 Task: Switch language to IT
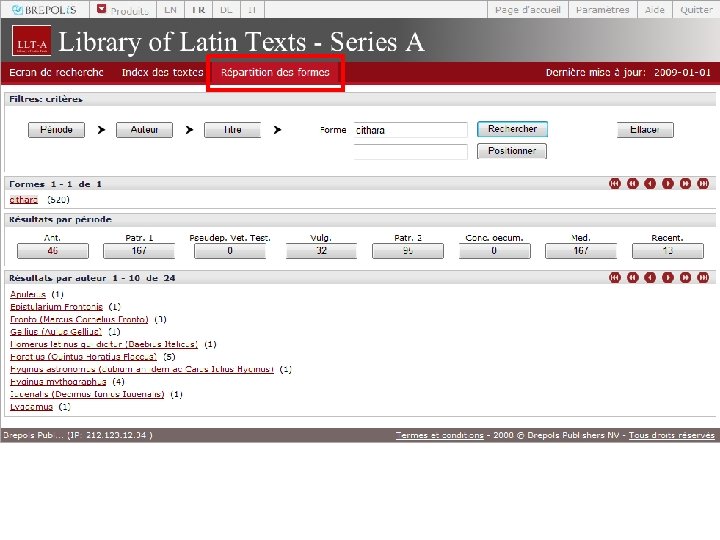(252, 10)
